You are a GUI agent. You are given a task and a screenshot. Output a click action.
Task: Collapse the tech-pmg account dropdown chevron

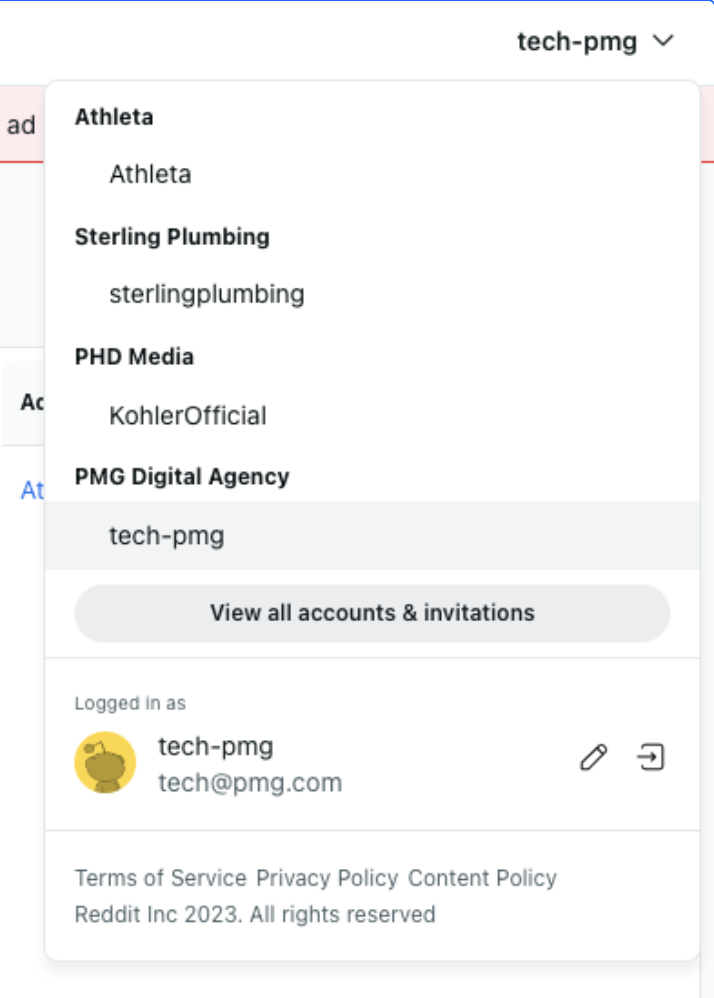664,42
